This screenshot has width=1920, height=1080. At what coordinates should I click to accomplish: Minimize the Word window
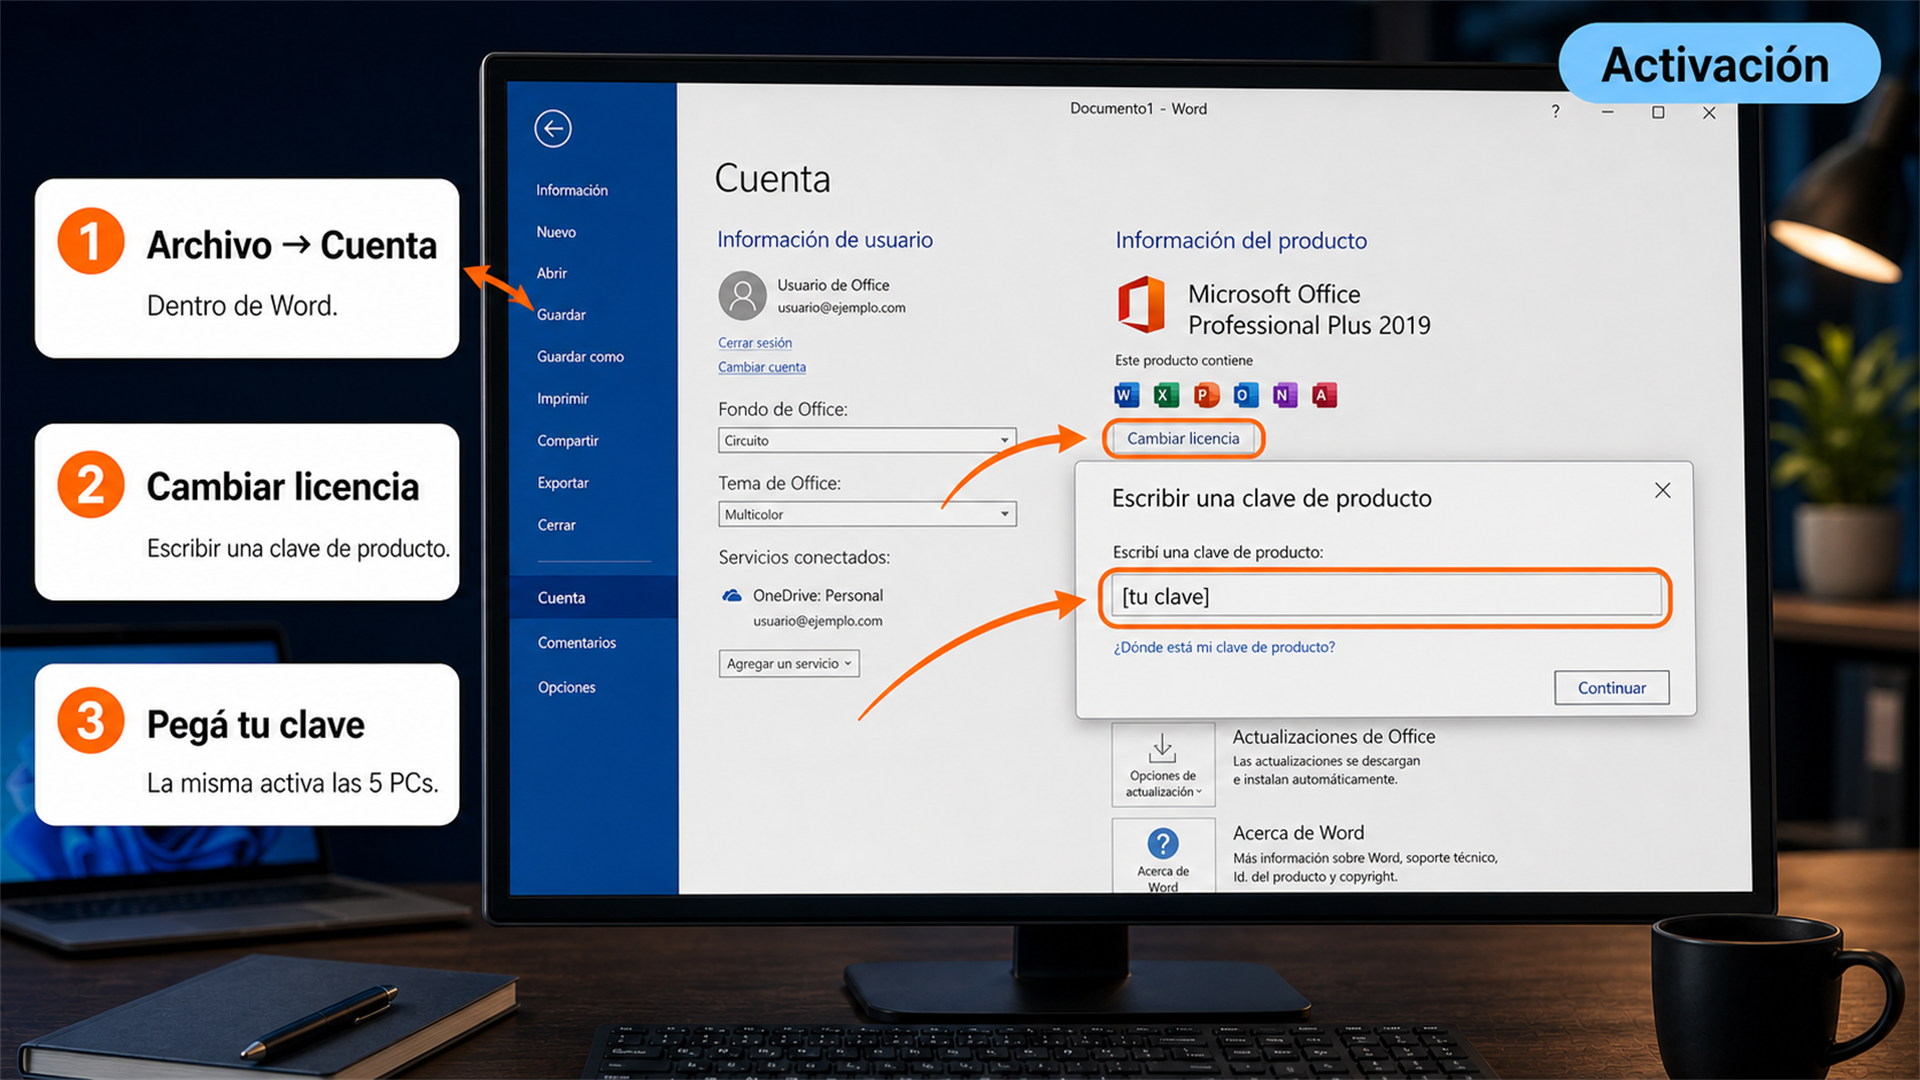pyautogui.click(x=1607, y=112)
